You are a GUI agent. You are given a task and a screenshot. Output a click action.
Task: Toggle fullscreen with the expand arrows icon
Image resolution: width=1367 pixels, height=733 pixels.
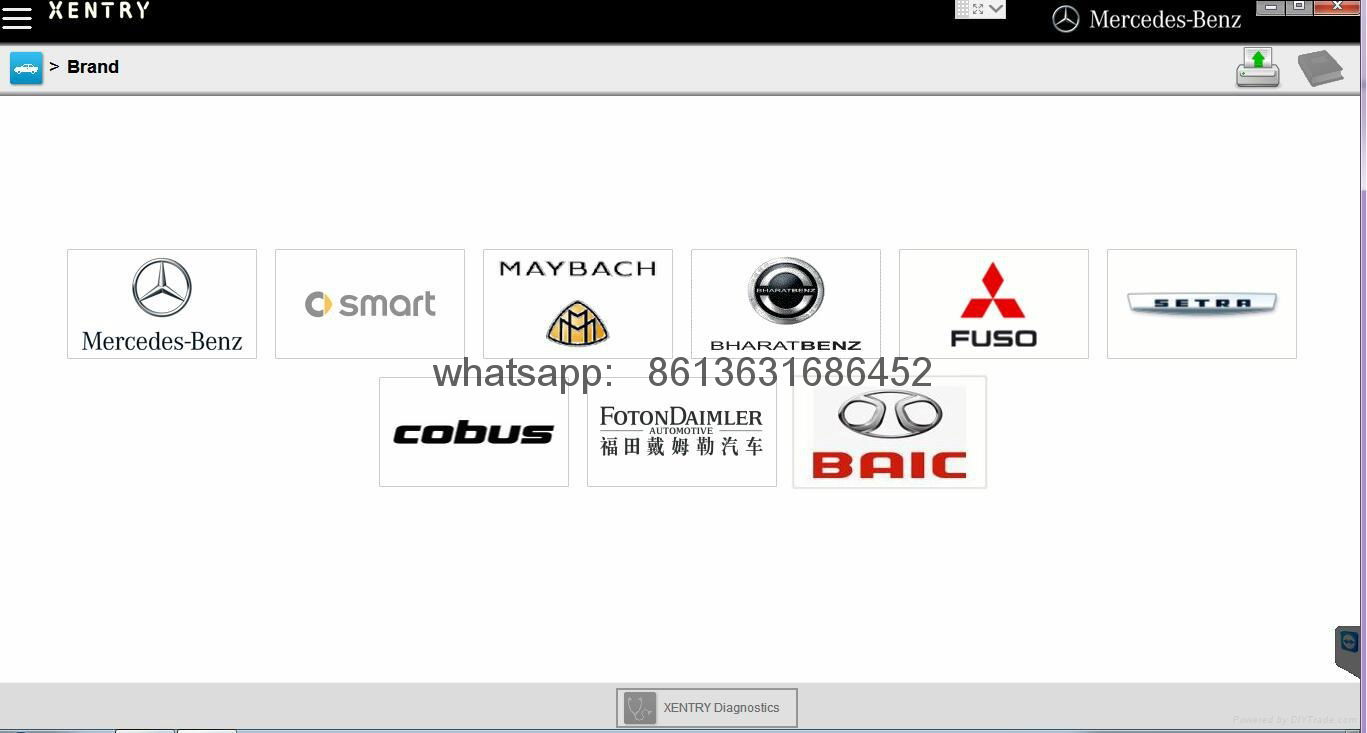click(x=978, y=9)
